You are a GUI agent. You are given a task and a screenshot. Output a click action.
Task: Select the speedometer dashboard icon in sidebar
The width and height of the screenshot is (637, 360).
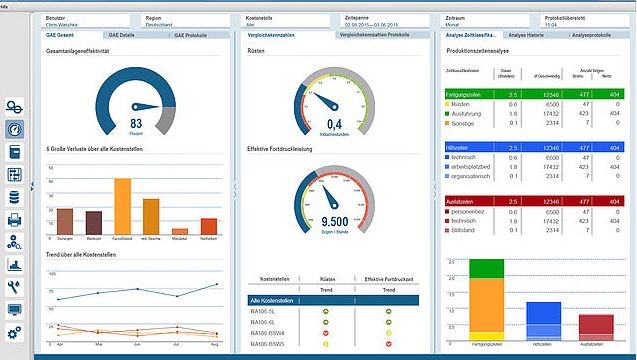point(14,130)
